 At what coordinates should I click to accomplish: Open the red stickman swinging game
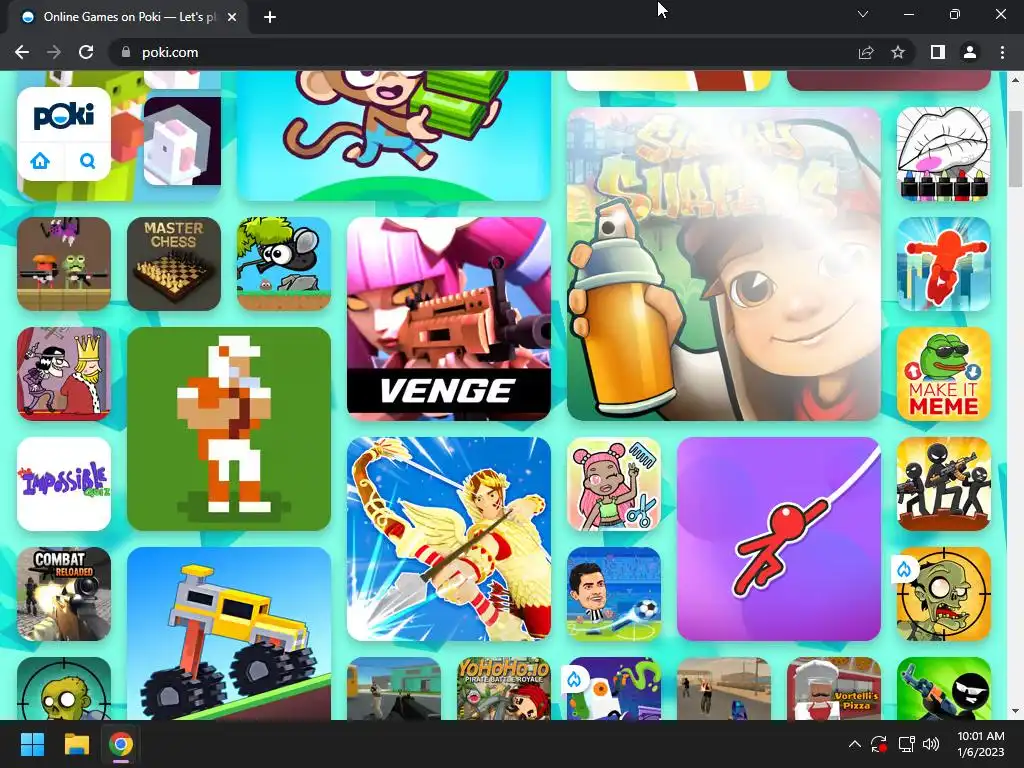coord(778,539)
